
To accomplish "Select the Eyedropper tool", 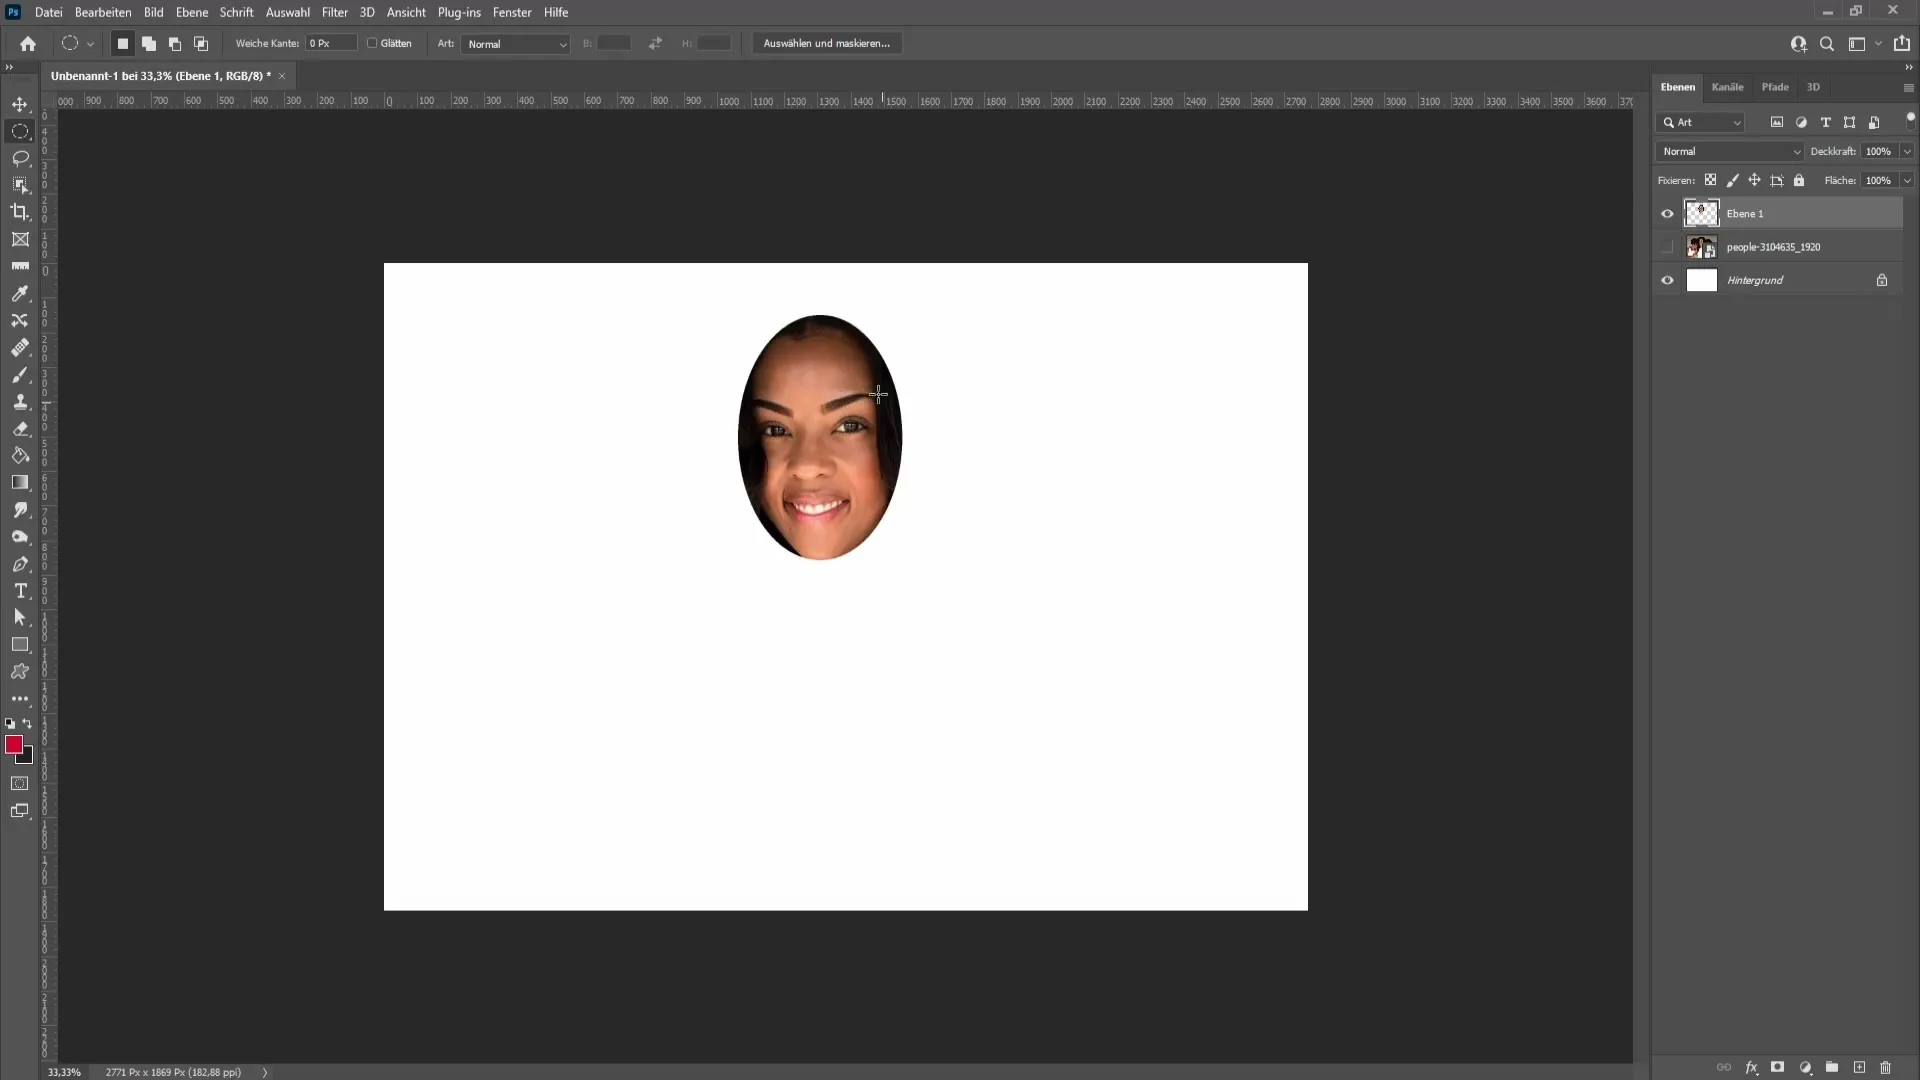I will [x=20, y=293].
